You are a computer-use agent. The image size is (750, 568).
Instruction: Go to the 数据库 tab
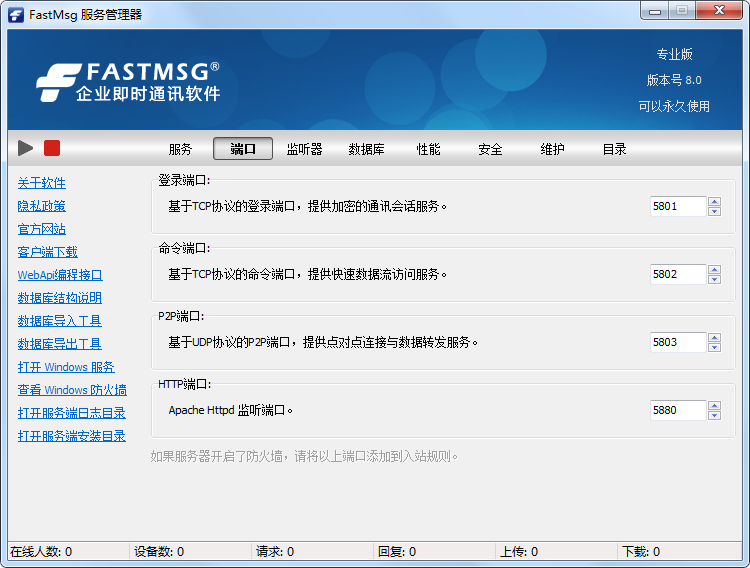tap(366, 149)
